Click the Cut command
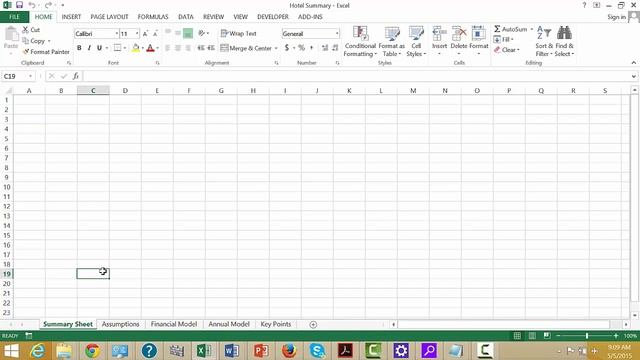This screenshot has height=360, width=640. (x=31, y=30)
